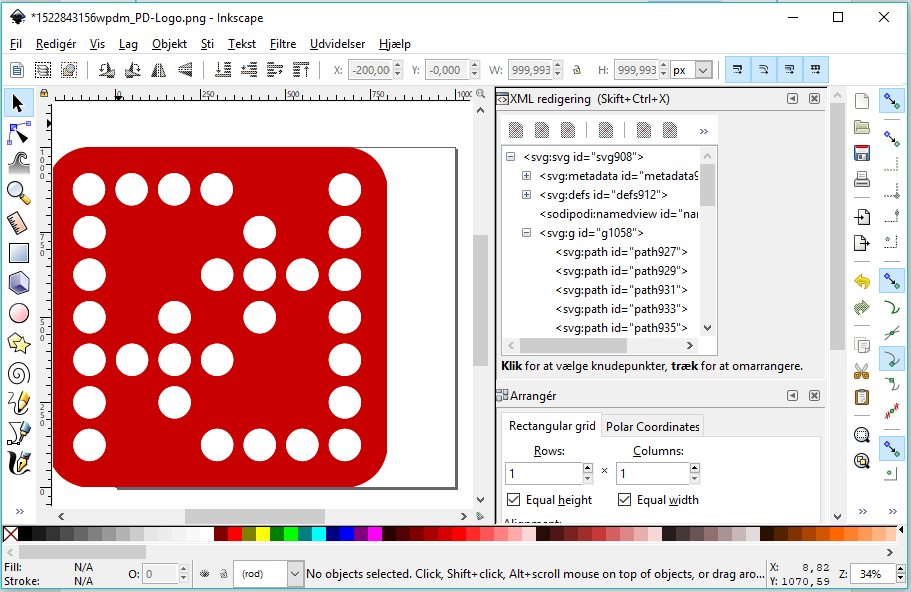Image resolution: width=911 pixels, height=592 pixels.
Task: Toggle moving gradients with objects
Action: click(x=790, y=70)
